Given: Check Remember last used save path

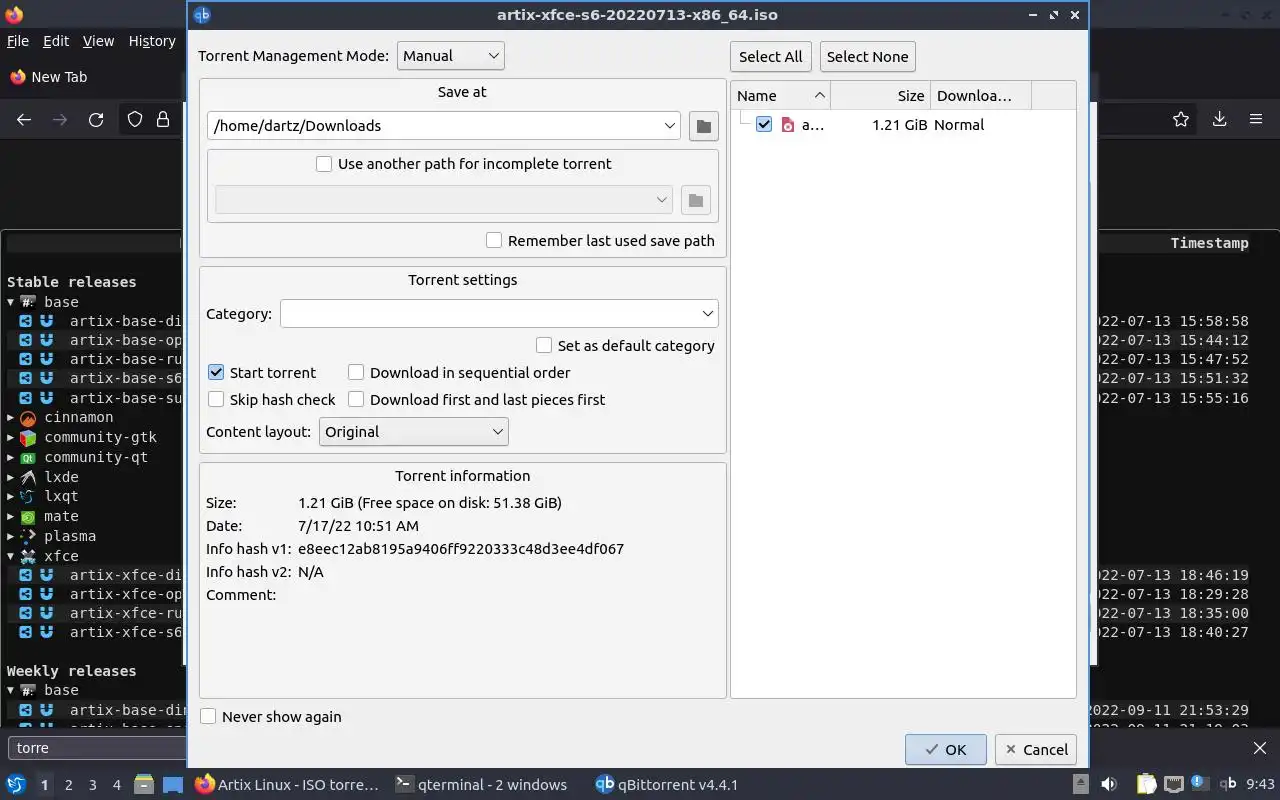Looking at the screenshot, I should (494, 240).
